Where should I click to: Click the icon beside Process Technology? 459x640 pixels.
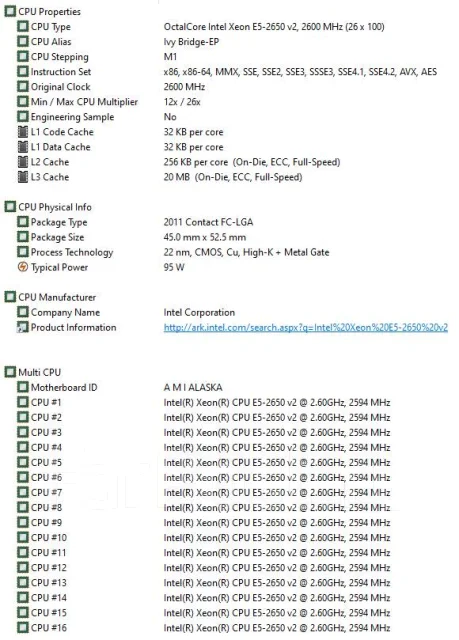[23, 252]
